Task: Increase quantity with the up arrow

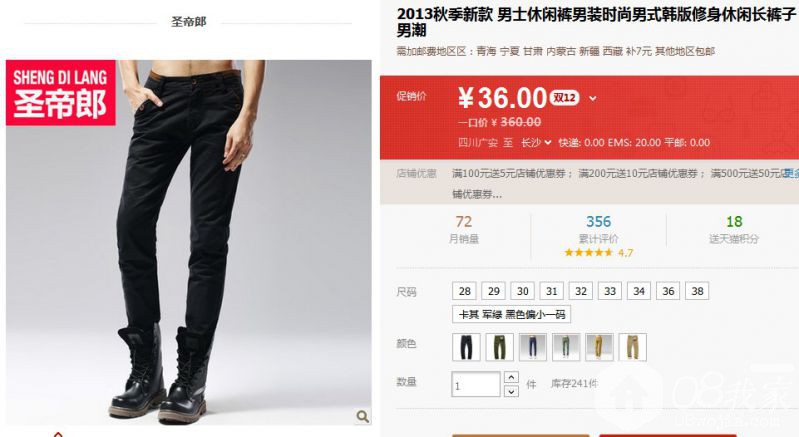Action: (511, 377)
